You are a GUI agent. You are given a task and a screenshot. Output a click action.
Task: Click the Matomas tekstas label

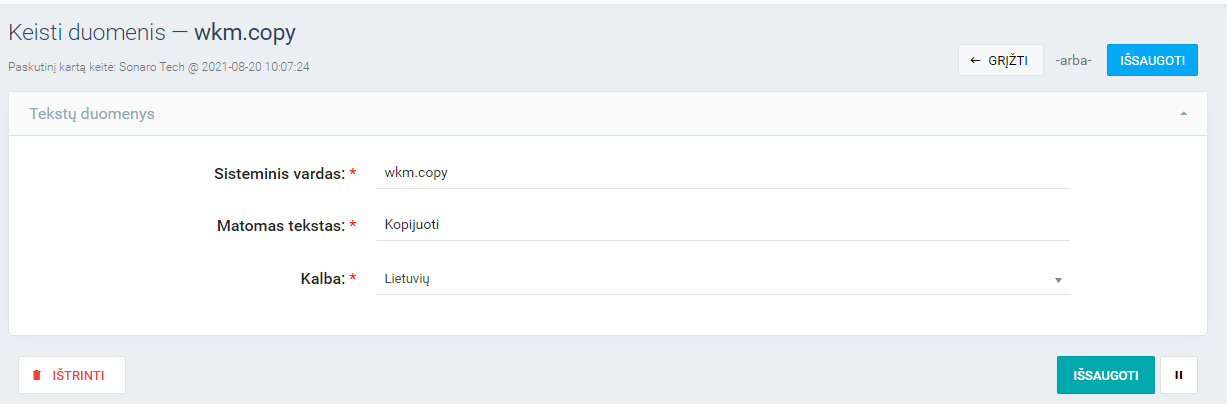coord(280,226)
